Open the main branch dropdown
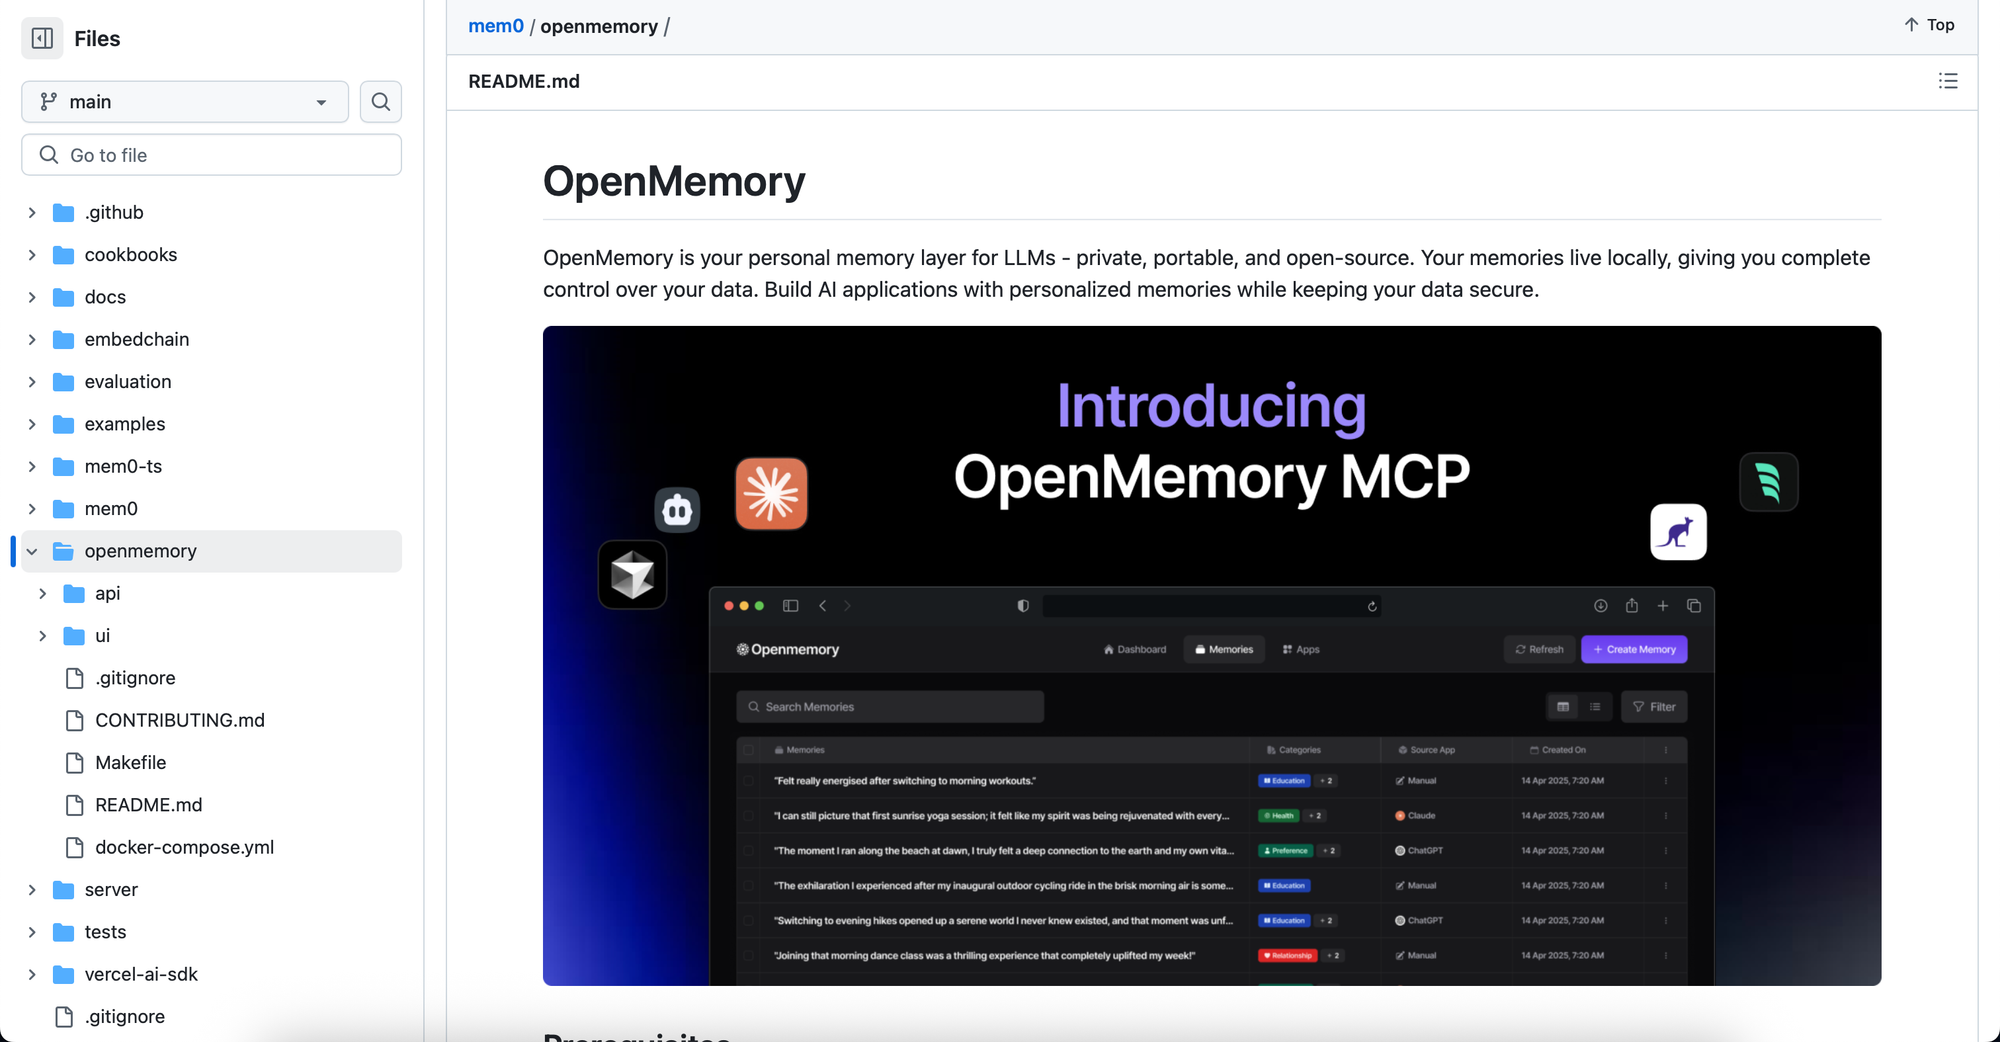The width and height of the screenshot is (2000, 1042). 185,102
